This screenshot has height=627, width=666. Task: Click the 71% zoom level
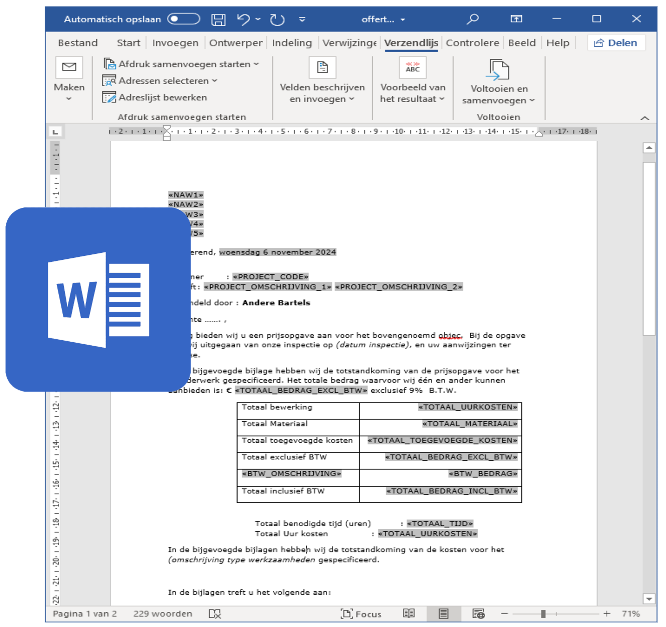click(631, 614)
